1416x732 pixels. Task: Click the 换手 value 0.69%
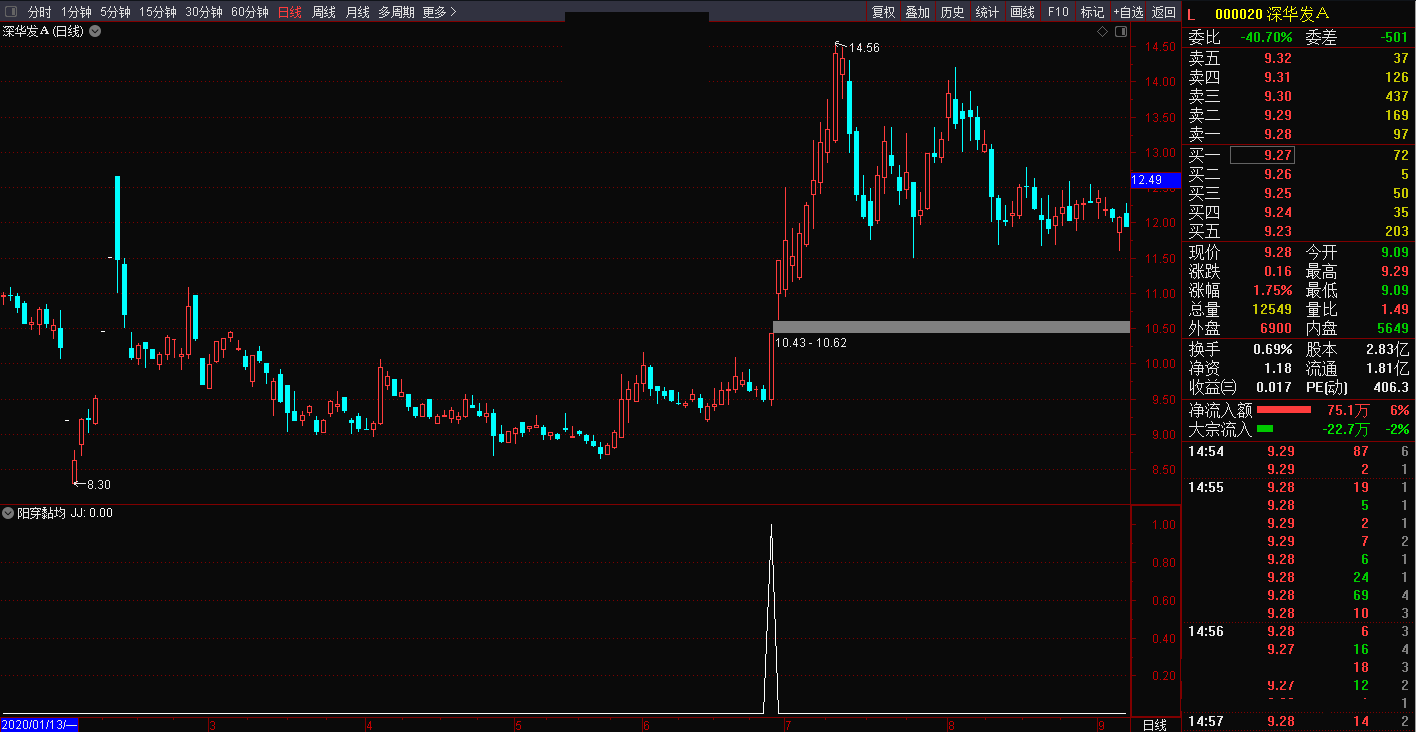tap(1273, 349)
